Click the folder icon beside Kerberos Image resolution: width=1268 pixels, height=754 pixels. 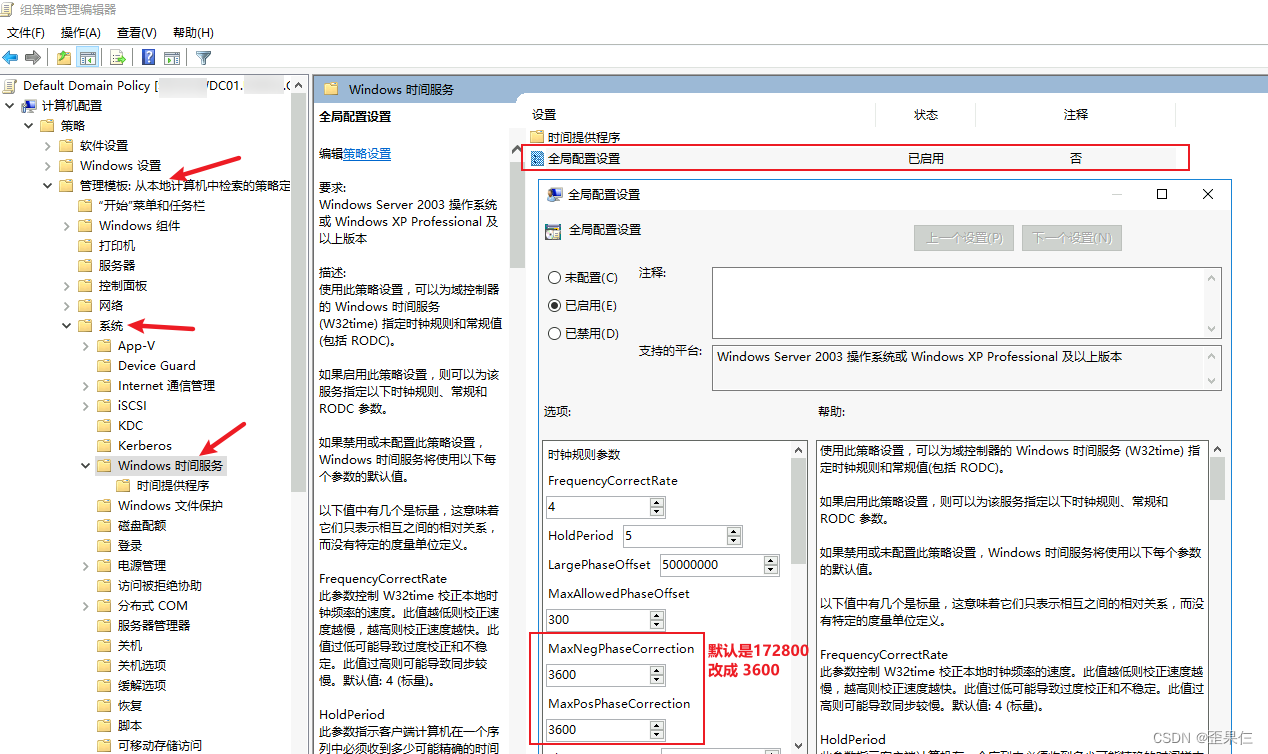pos(104,446)
